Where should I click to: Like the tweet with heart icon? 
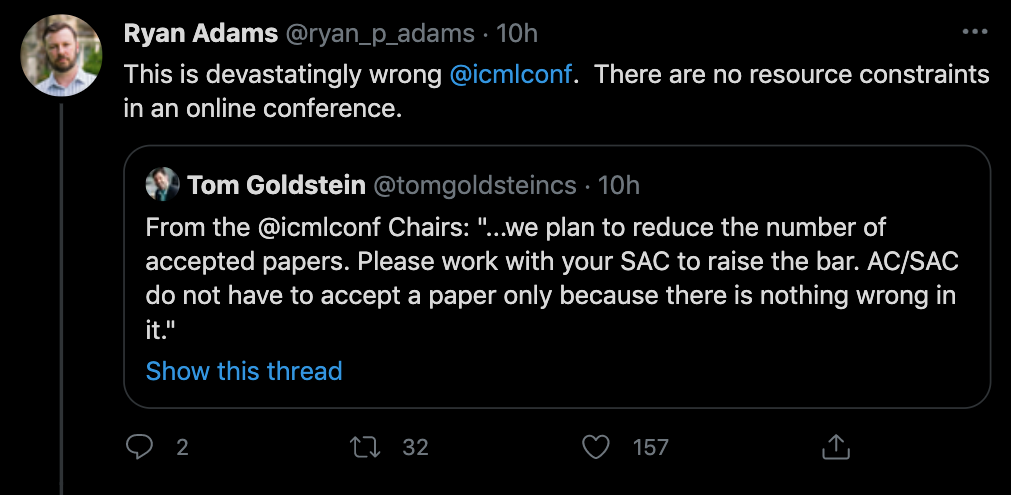(x=595, y=447)
